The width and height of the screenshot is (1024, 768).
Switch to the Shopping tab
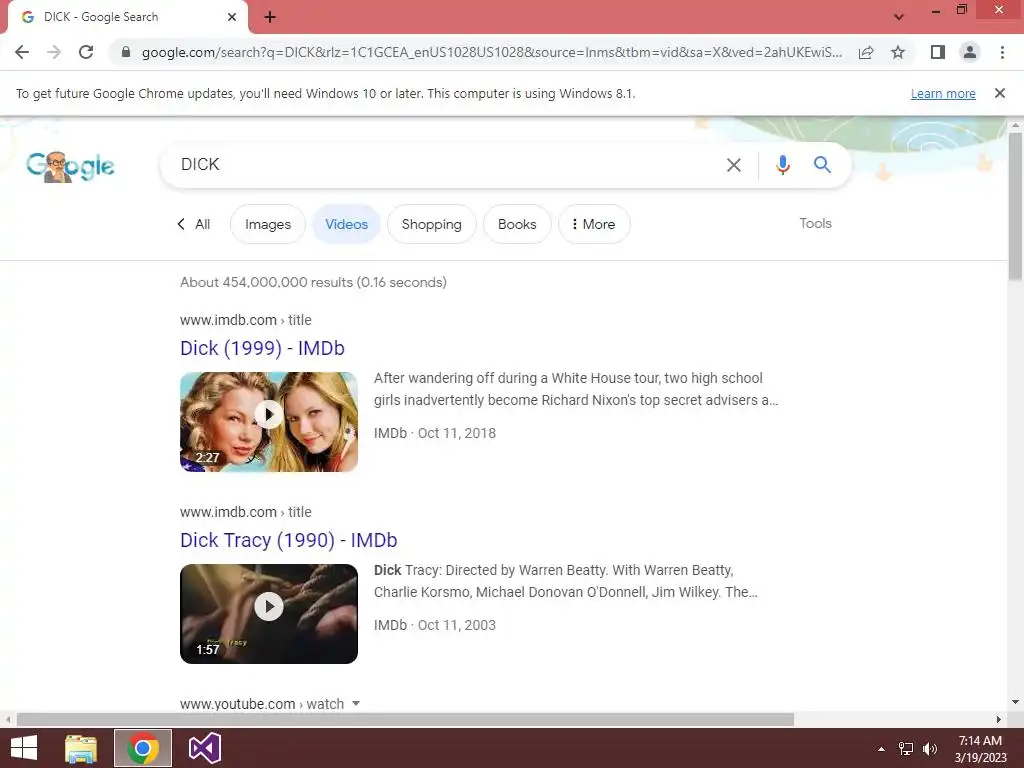[432, 224]
